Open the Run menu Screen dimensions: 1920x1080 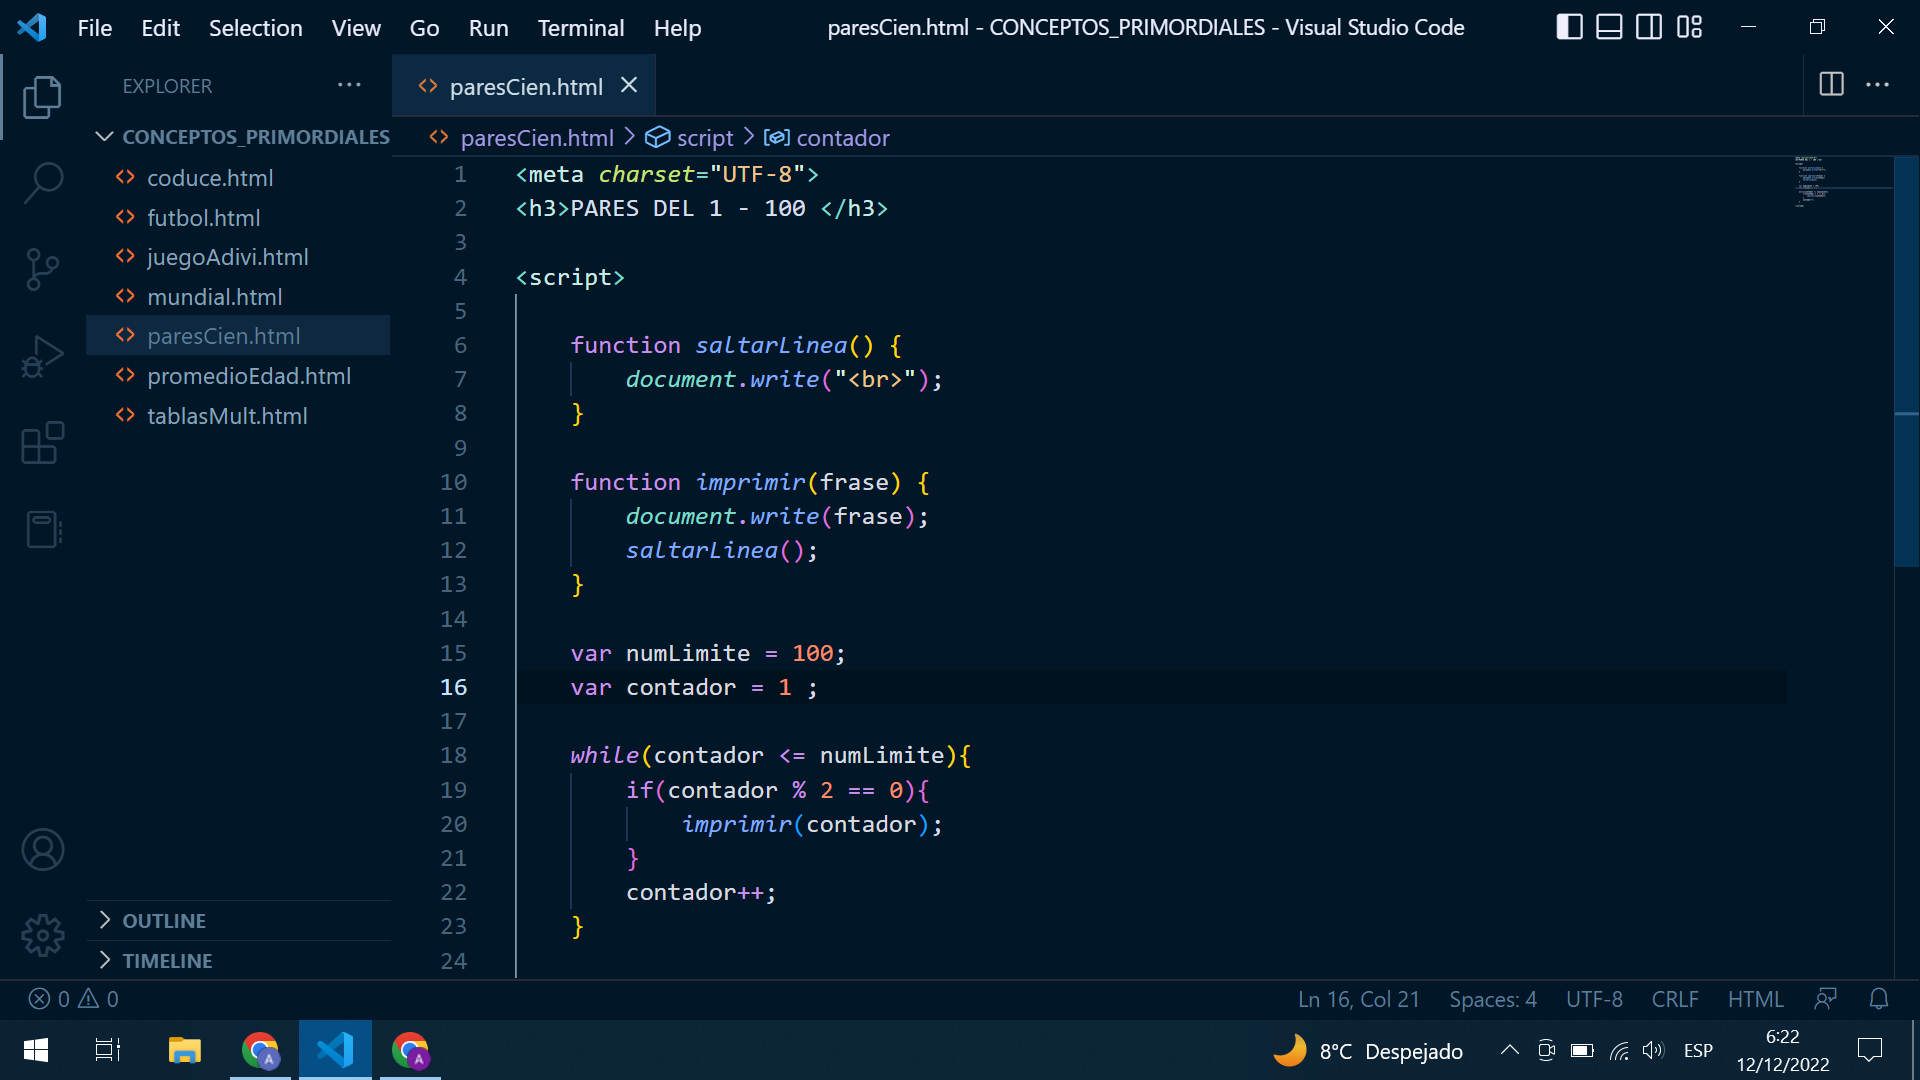(x=488, y=28)
